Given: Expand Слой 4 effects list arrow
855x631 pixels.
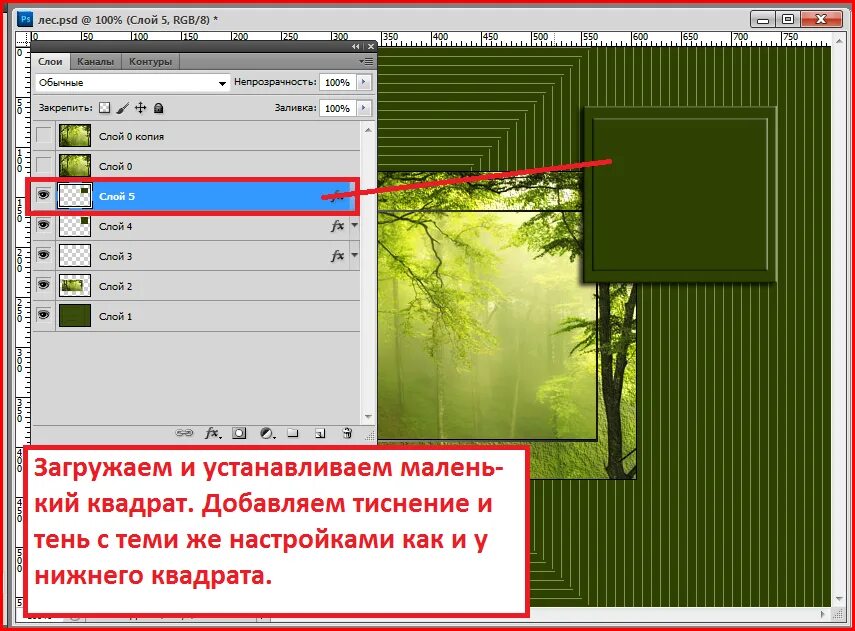Looking at the screenshot, I should click(x=354, y=225).
